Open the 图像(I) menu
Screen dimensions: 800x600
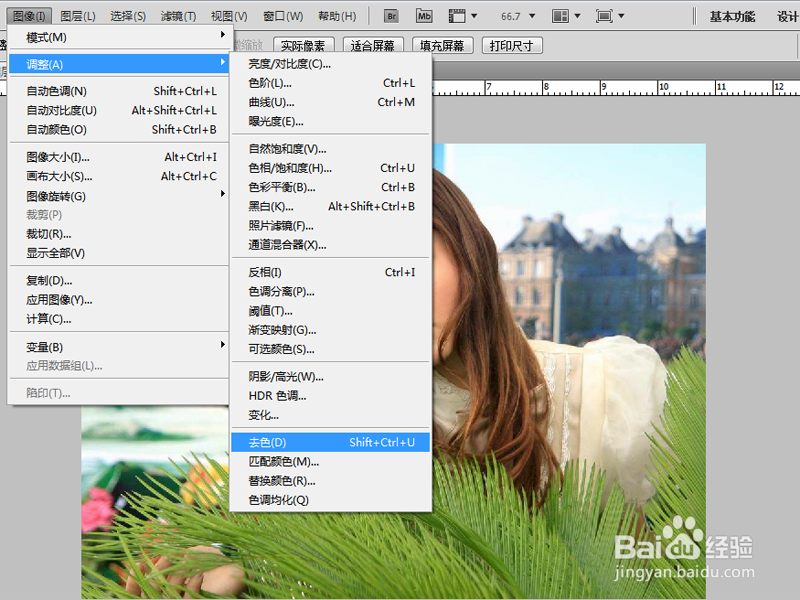[x=29, y=16]
